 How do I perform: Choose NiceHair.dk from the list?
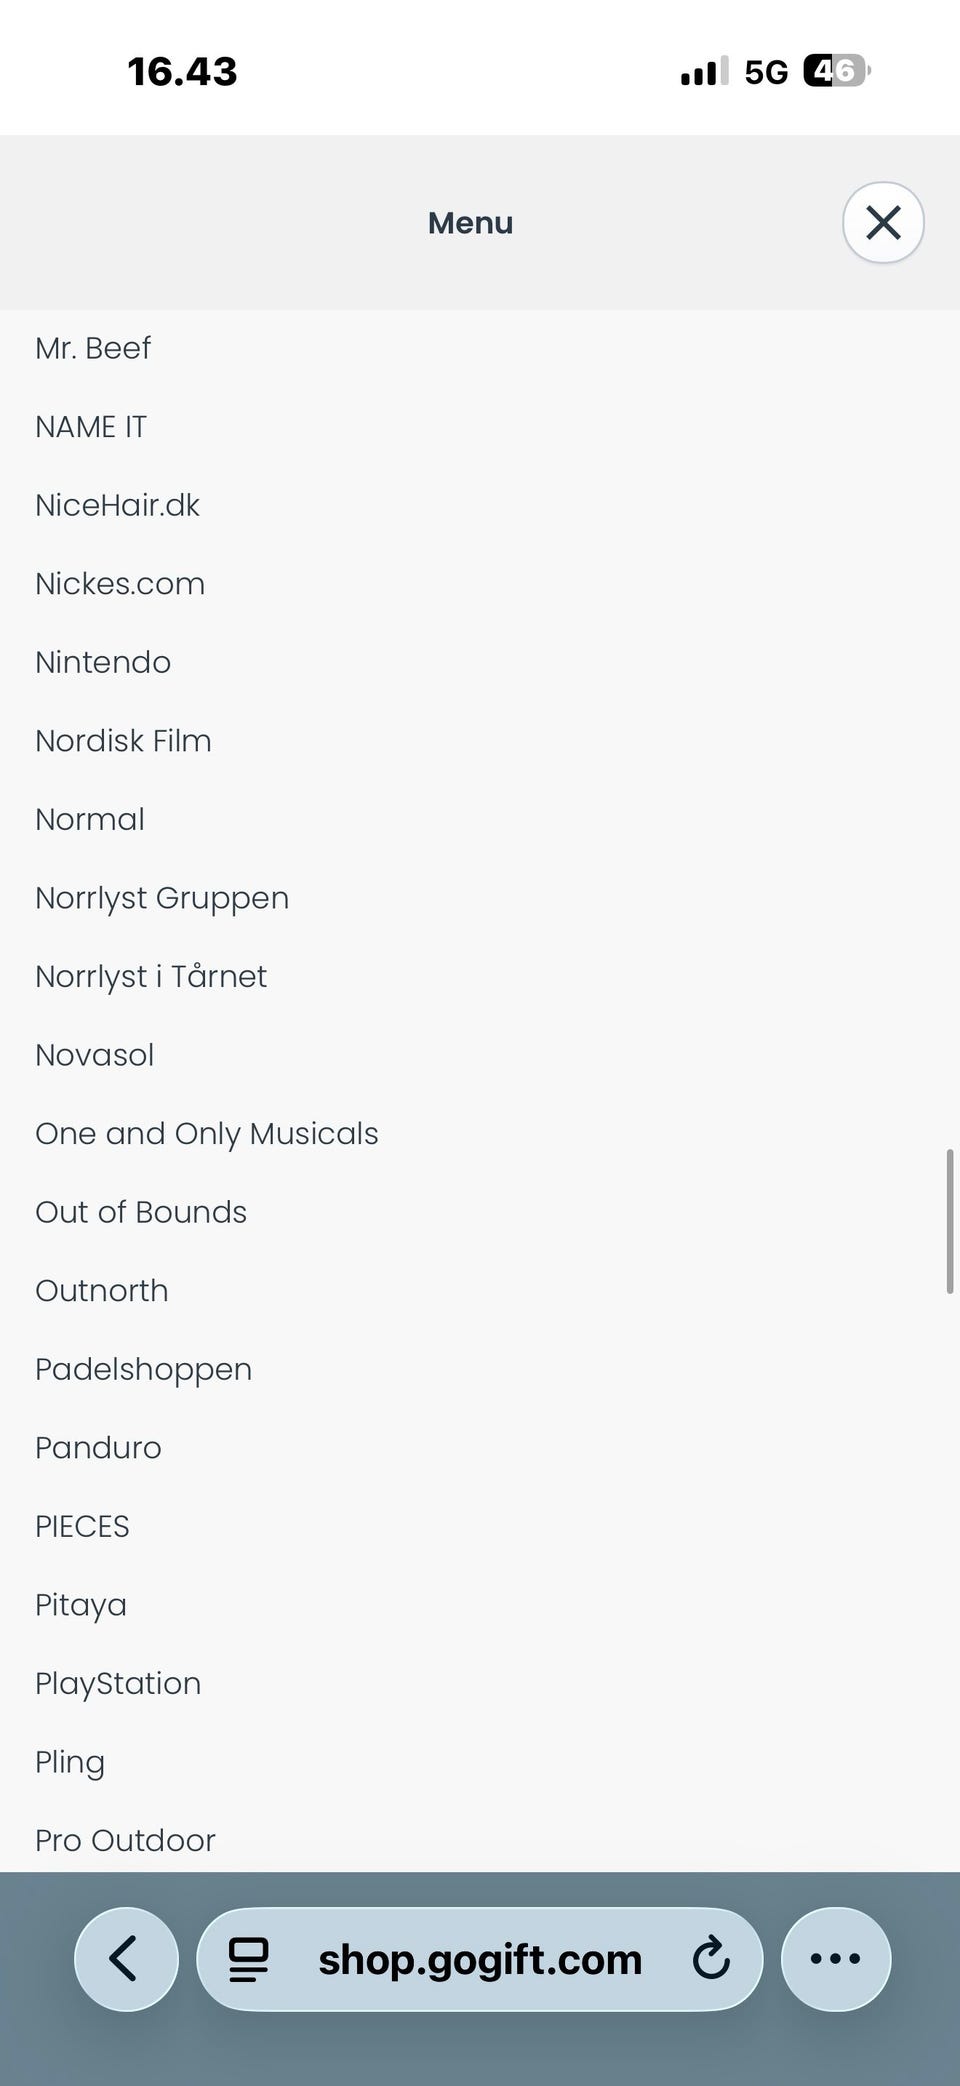tap(118, 505)
